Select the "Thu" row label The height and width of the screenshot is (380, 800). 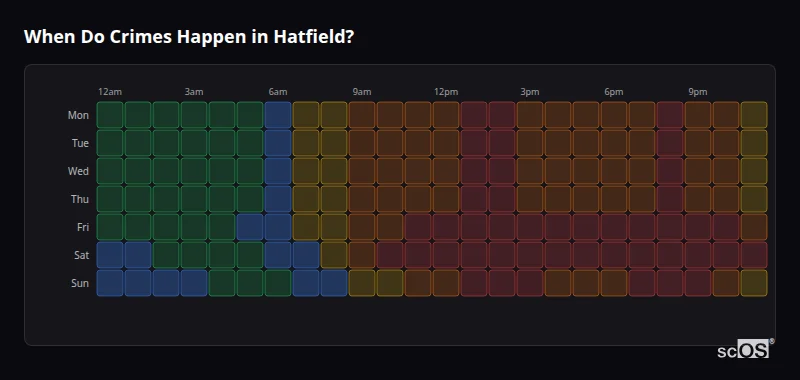(80, 199)
